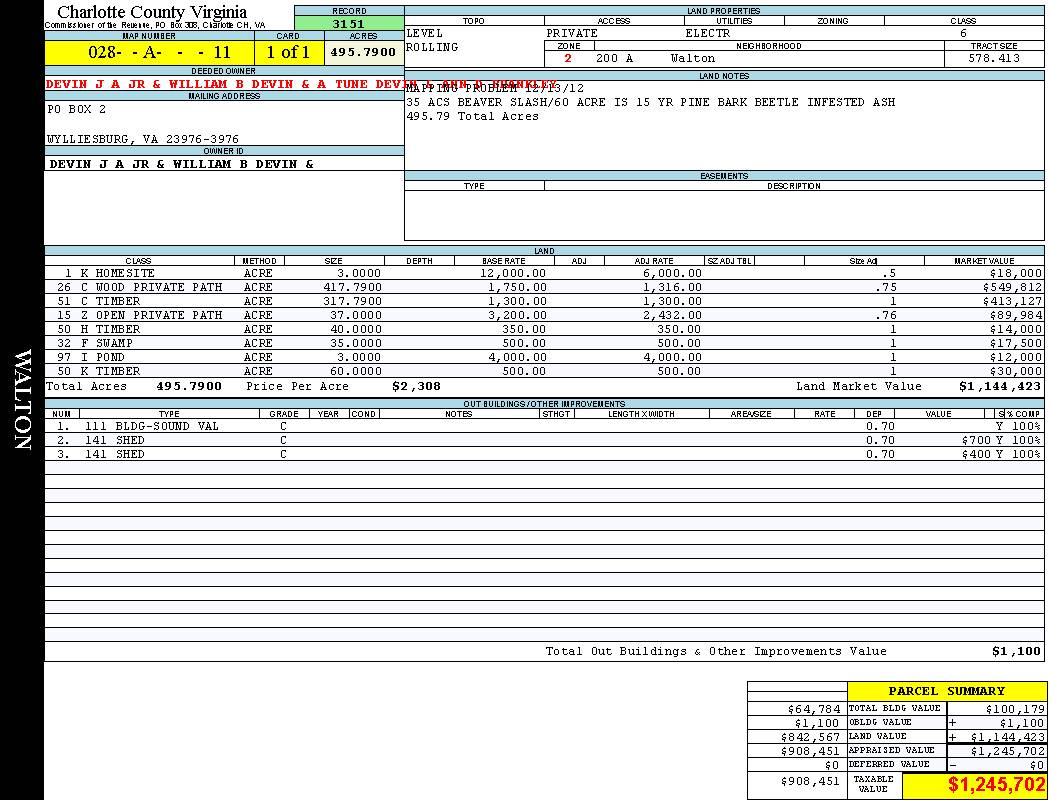Select the HOMESITE land row

(125, 273)
